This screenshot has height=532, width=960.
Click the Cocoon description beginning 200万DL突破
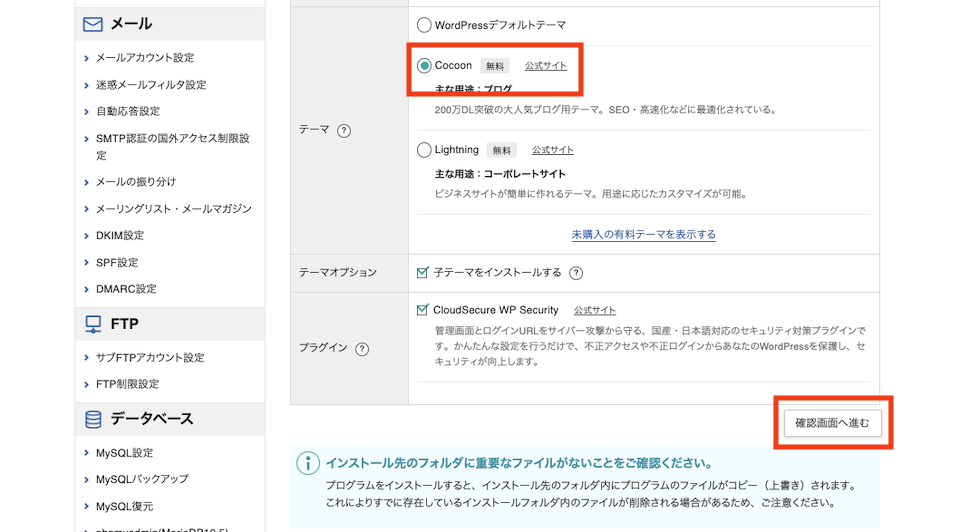[x=606, y=110]
